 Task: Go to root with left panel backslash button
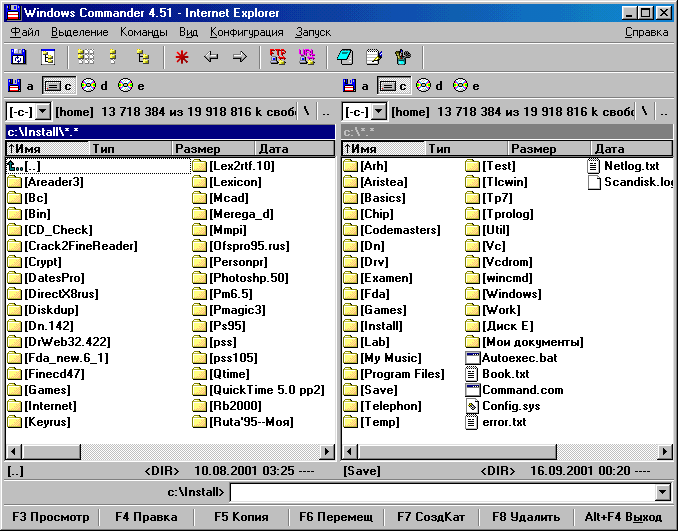(x=307, y=112)
